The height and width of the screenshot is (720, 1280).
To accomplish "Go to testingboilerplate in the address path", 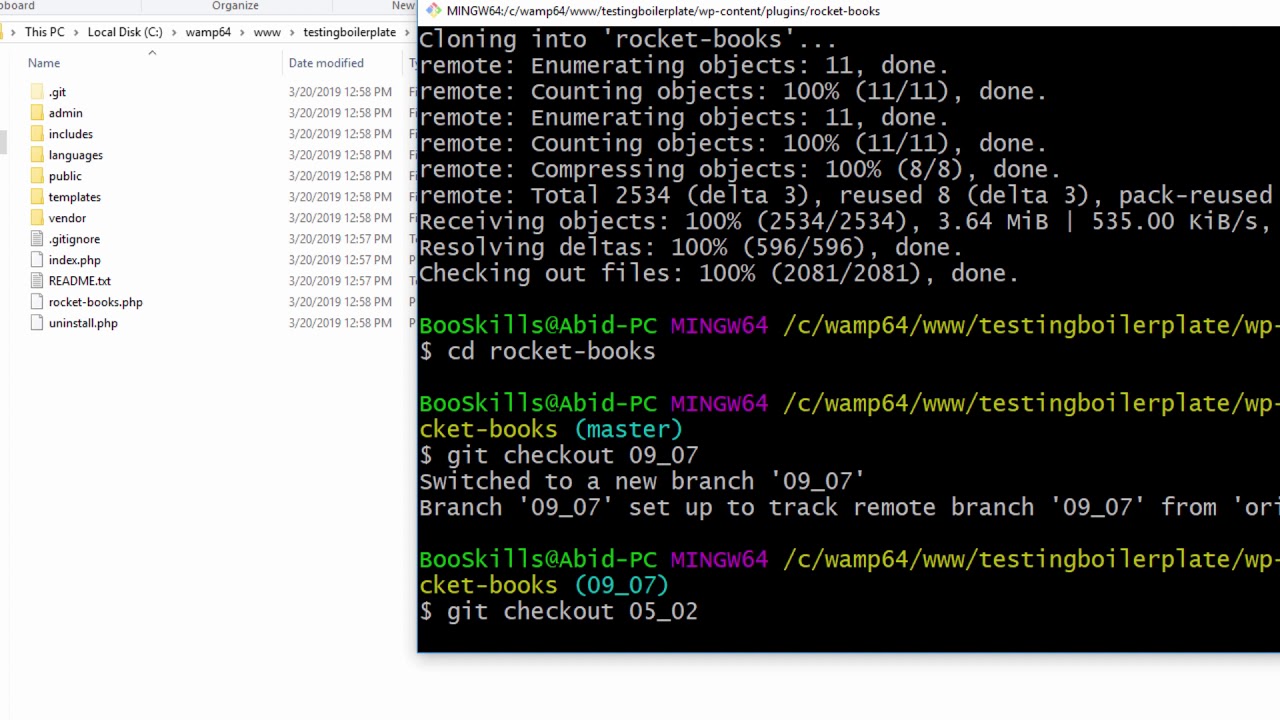I will 350,32.
